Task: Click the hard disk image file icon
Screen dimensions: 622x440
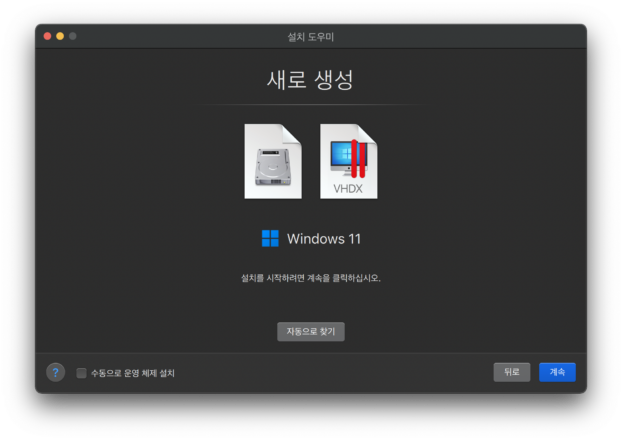Action: (x=272, y=162)
